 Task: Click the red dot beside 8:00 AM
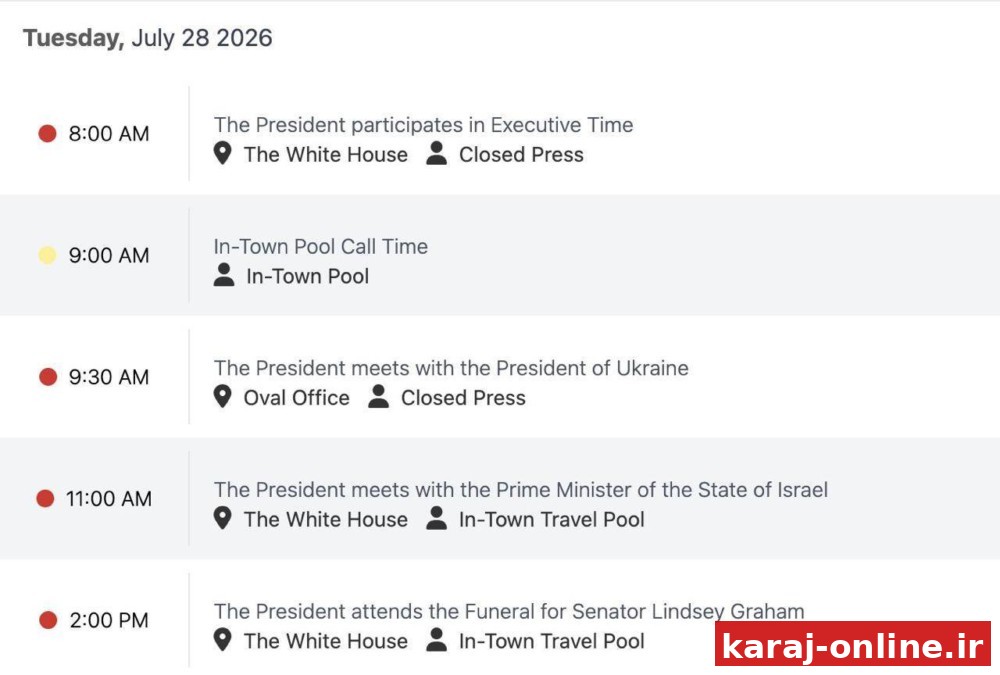[47, 133]
